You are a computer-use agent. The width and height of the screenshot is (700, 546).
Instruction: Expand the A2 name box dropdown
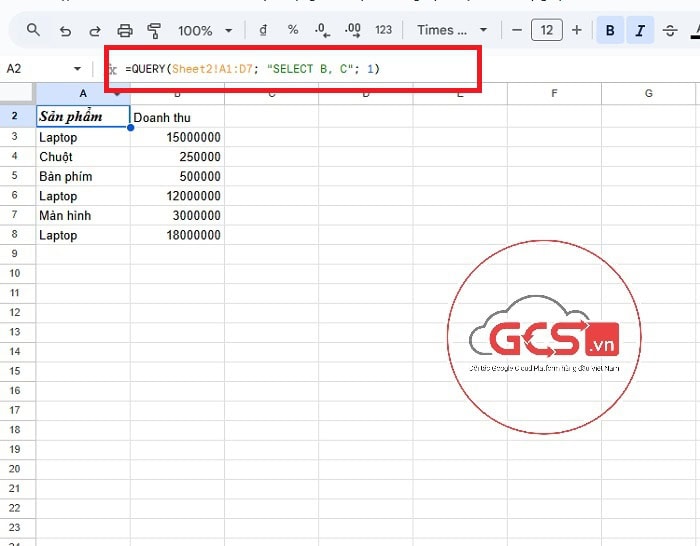coord(78,69)
